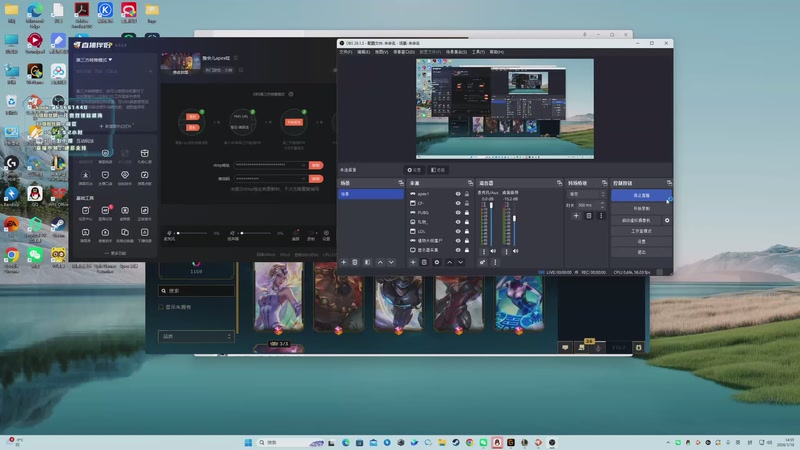Expand the 第三方转推模式 dropdown in 直播伴侣

click(x=94, y=60)
